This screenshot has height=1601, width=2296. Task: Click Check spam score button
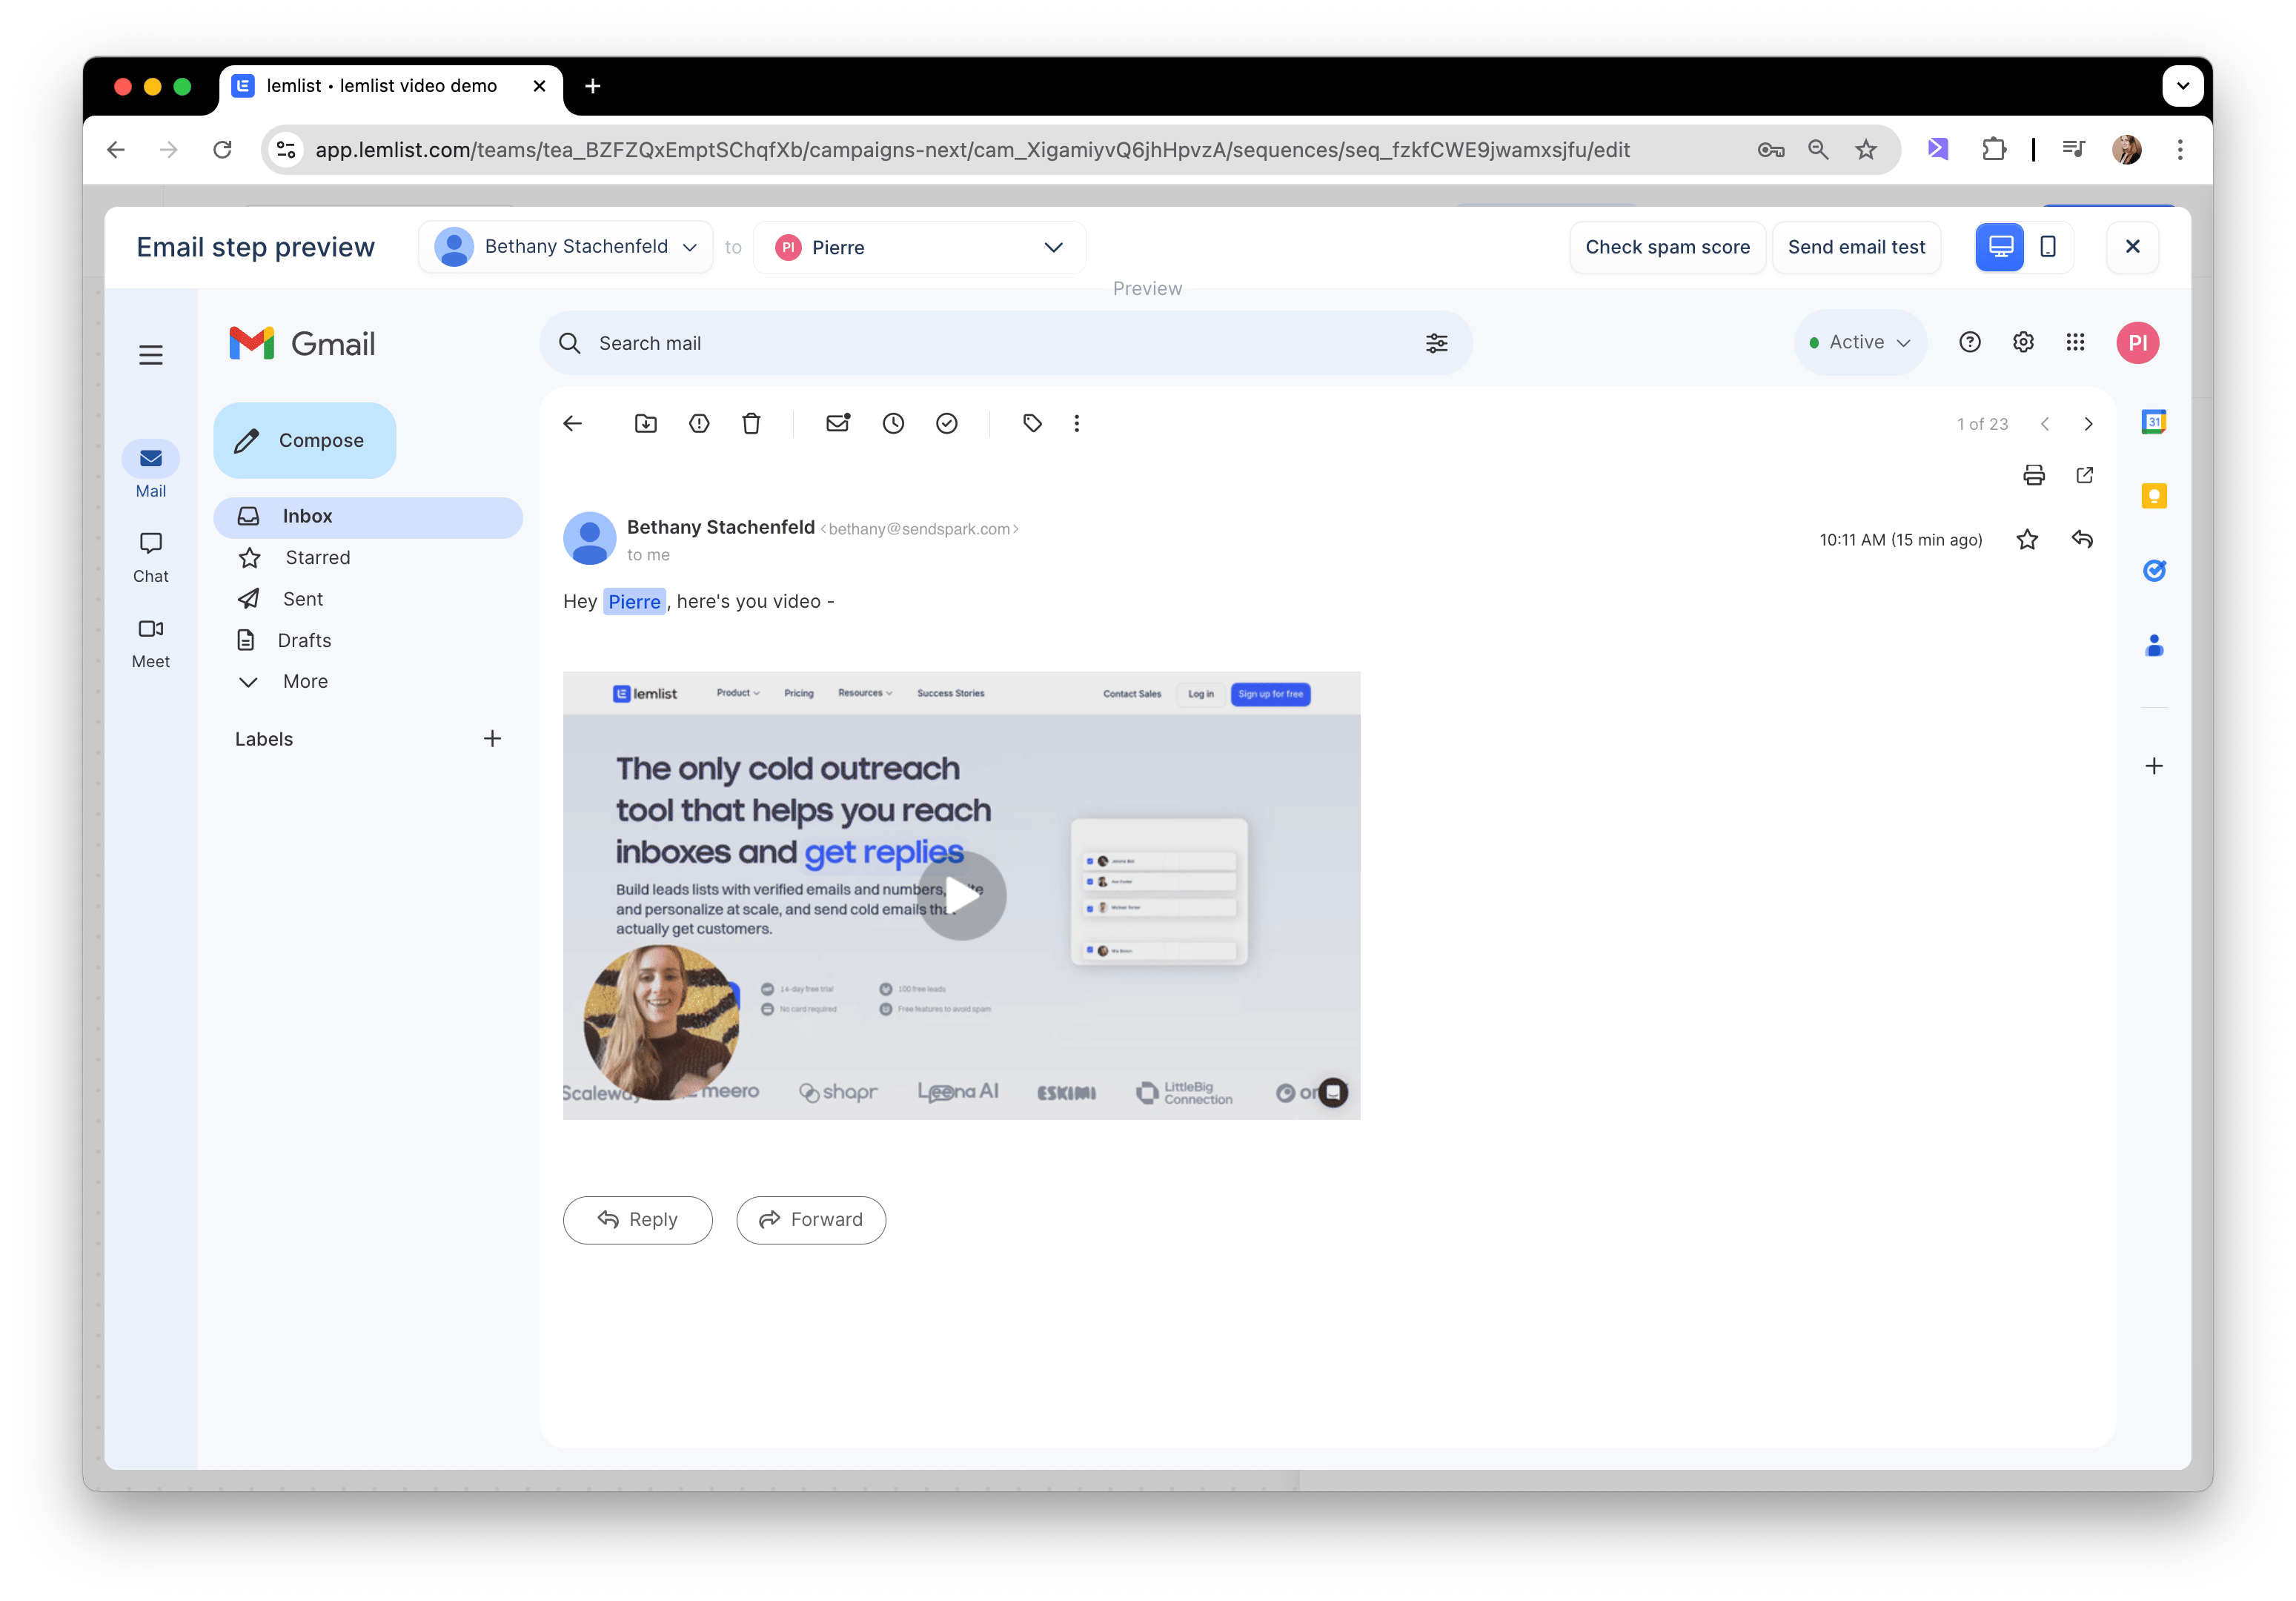pos(1667,247)
